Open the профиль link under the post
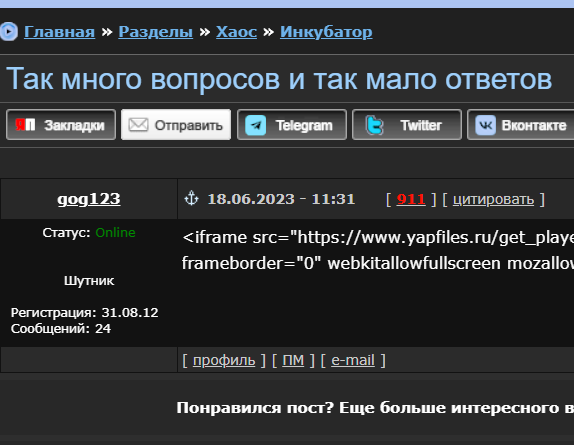This screenshot has width=574, height=445. point(224,360)
